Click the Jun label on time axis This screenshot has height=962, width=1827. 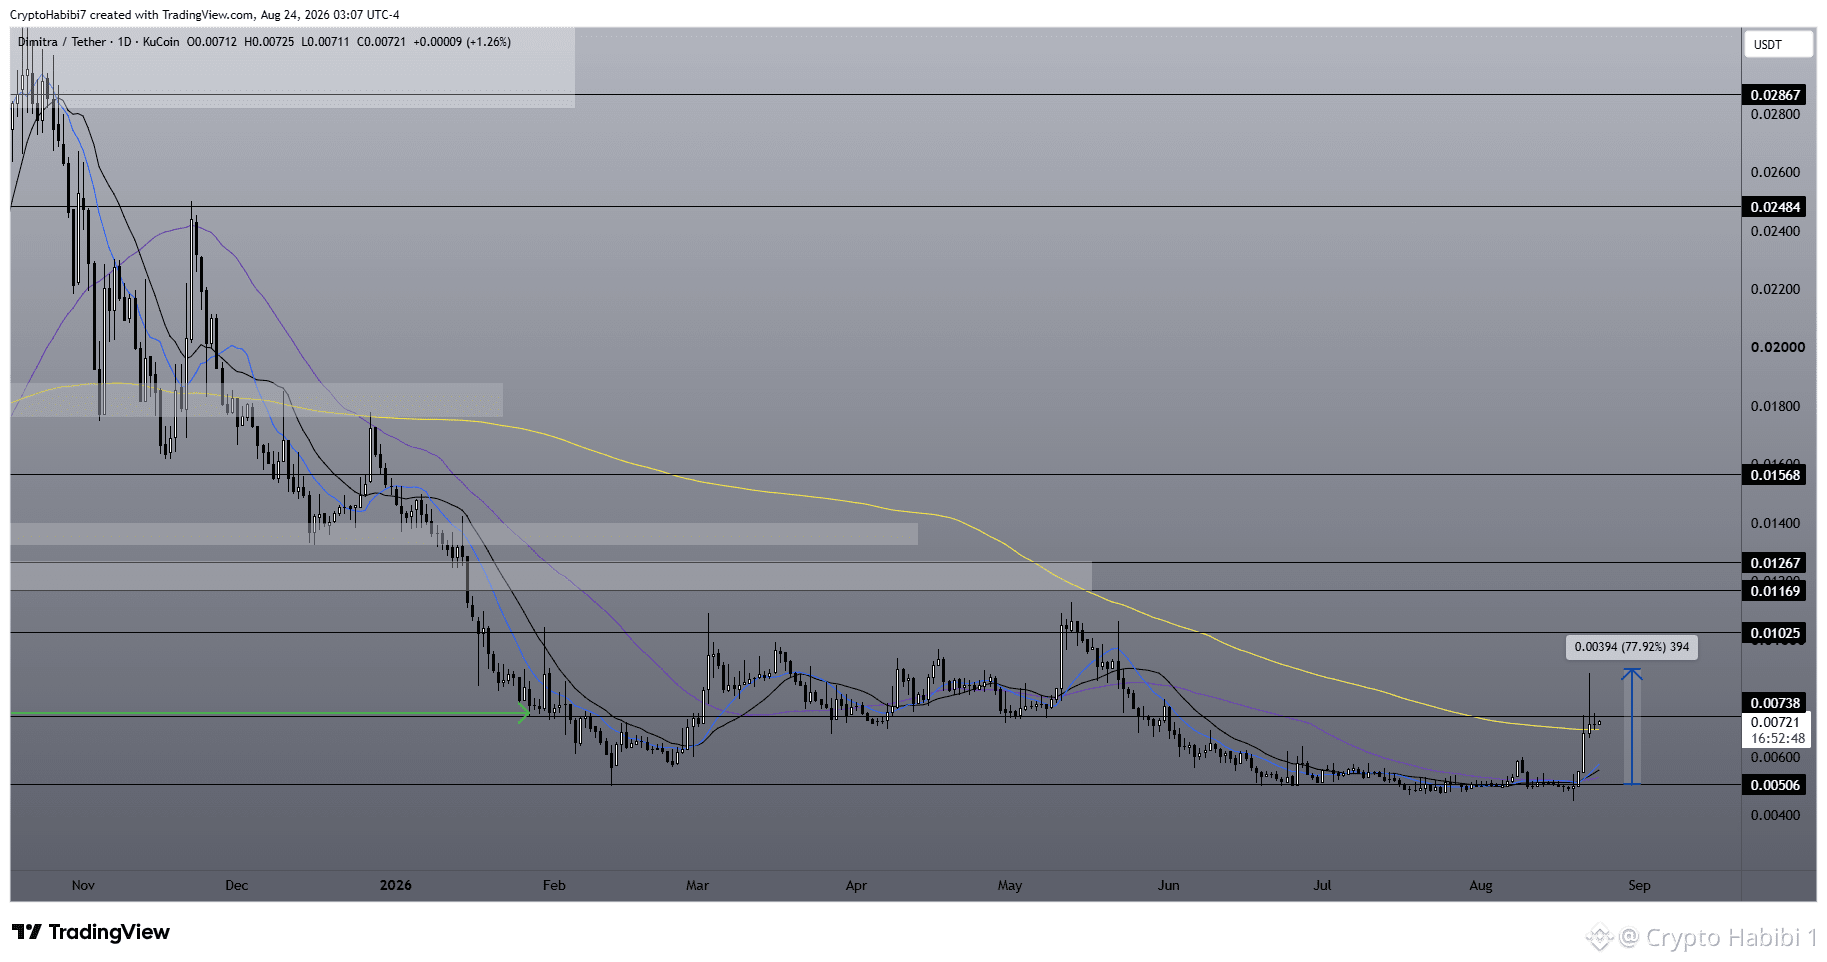pyautogui.click(x=1168, y=885)
